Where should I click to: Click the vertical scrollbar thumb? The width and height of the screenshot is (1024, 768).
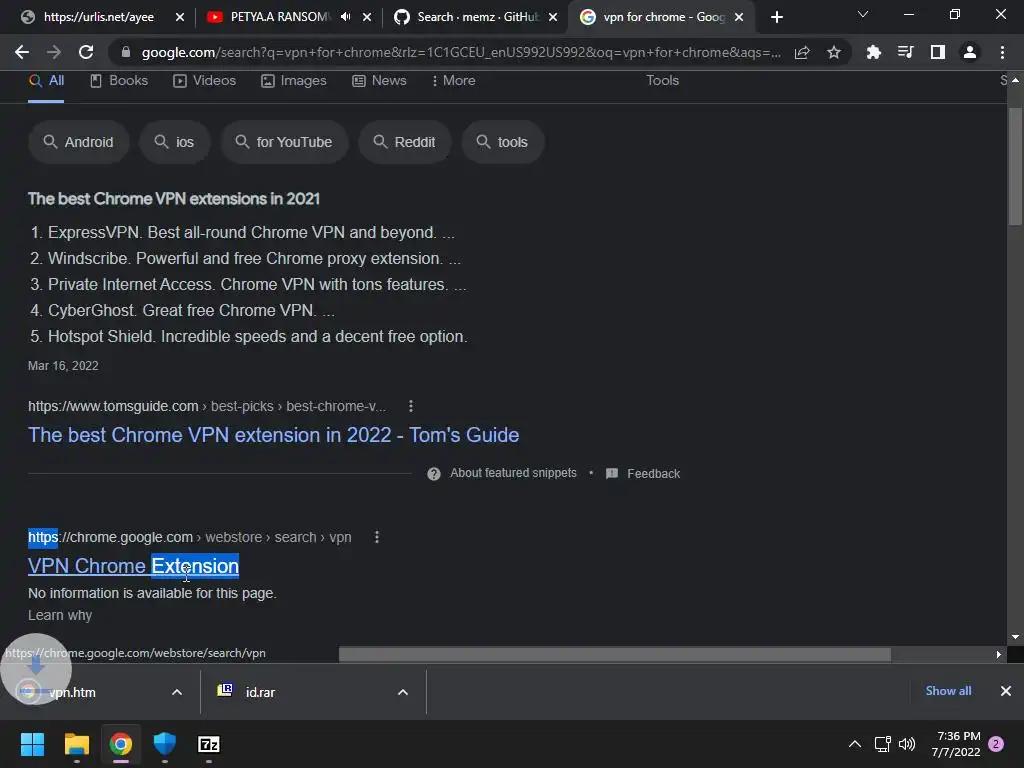coord(1015,167)
